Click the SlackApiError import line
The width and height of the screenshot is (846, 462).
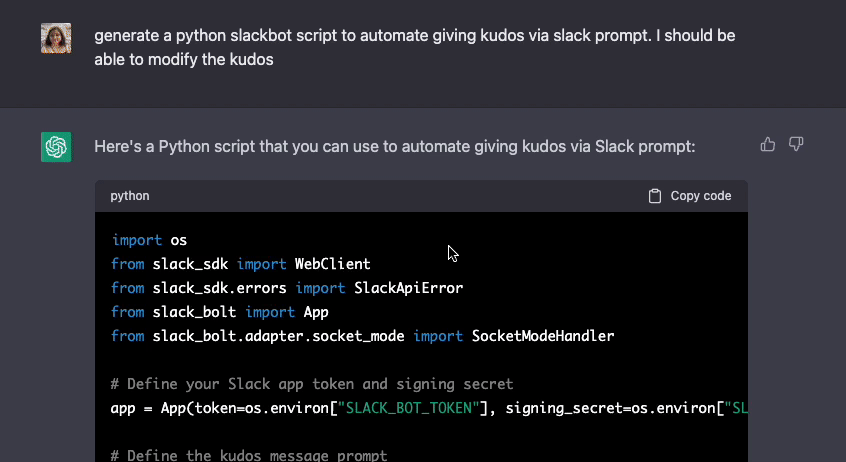(287, 288)
